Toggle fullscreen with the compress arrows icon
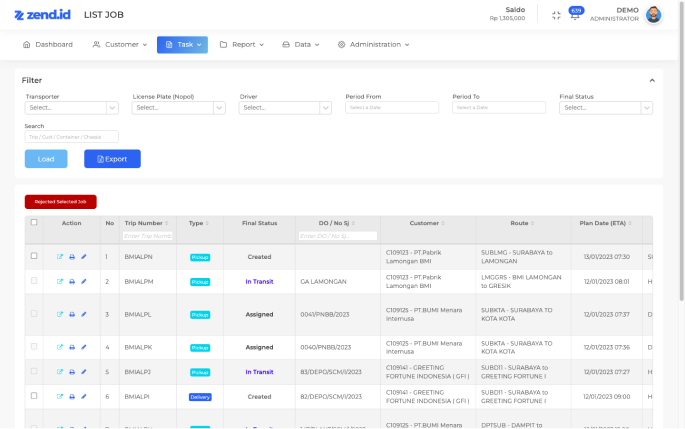 coord(556,15)
